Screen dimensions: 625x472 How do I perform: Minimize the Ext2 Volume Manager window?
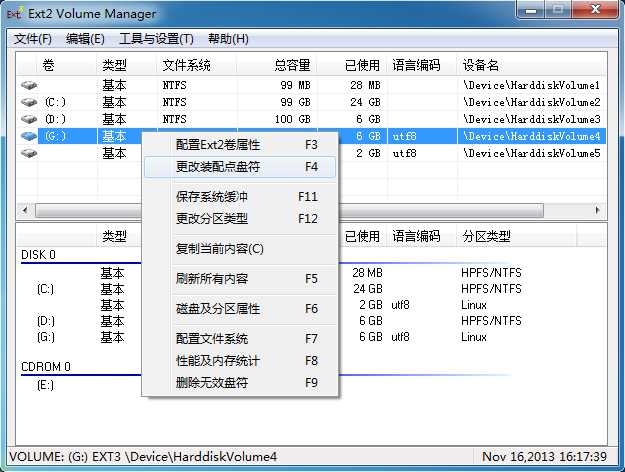tap(531, 10)
